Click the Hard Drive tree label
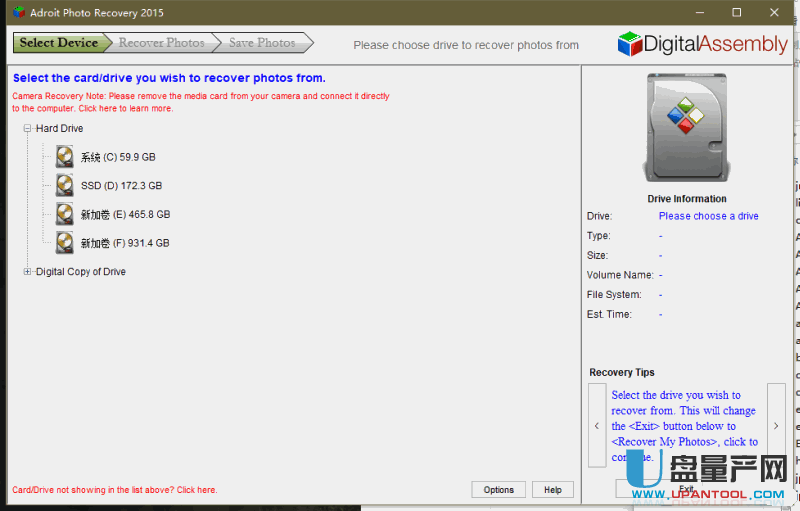Image resolution: width=800 pixels, height=511 pixels. (x=59, y=129)
